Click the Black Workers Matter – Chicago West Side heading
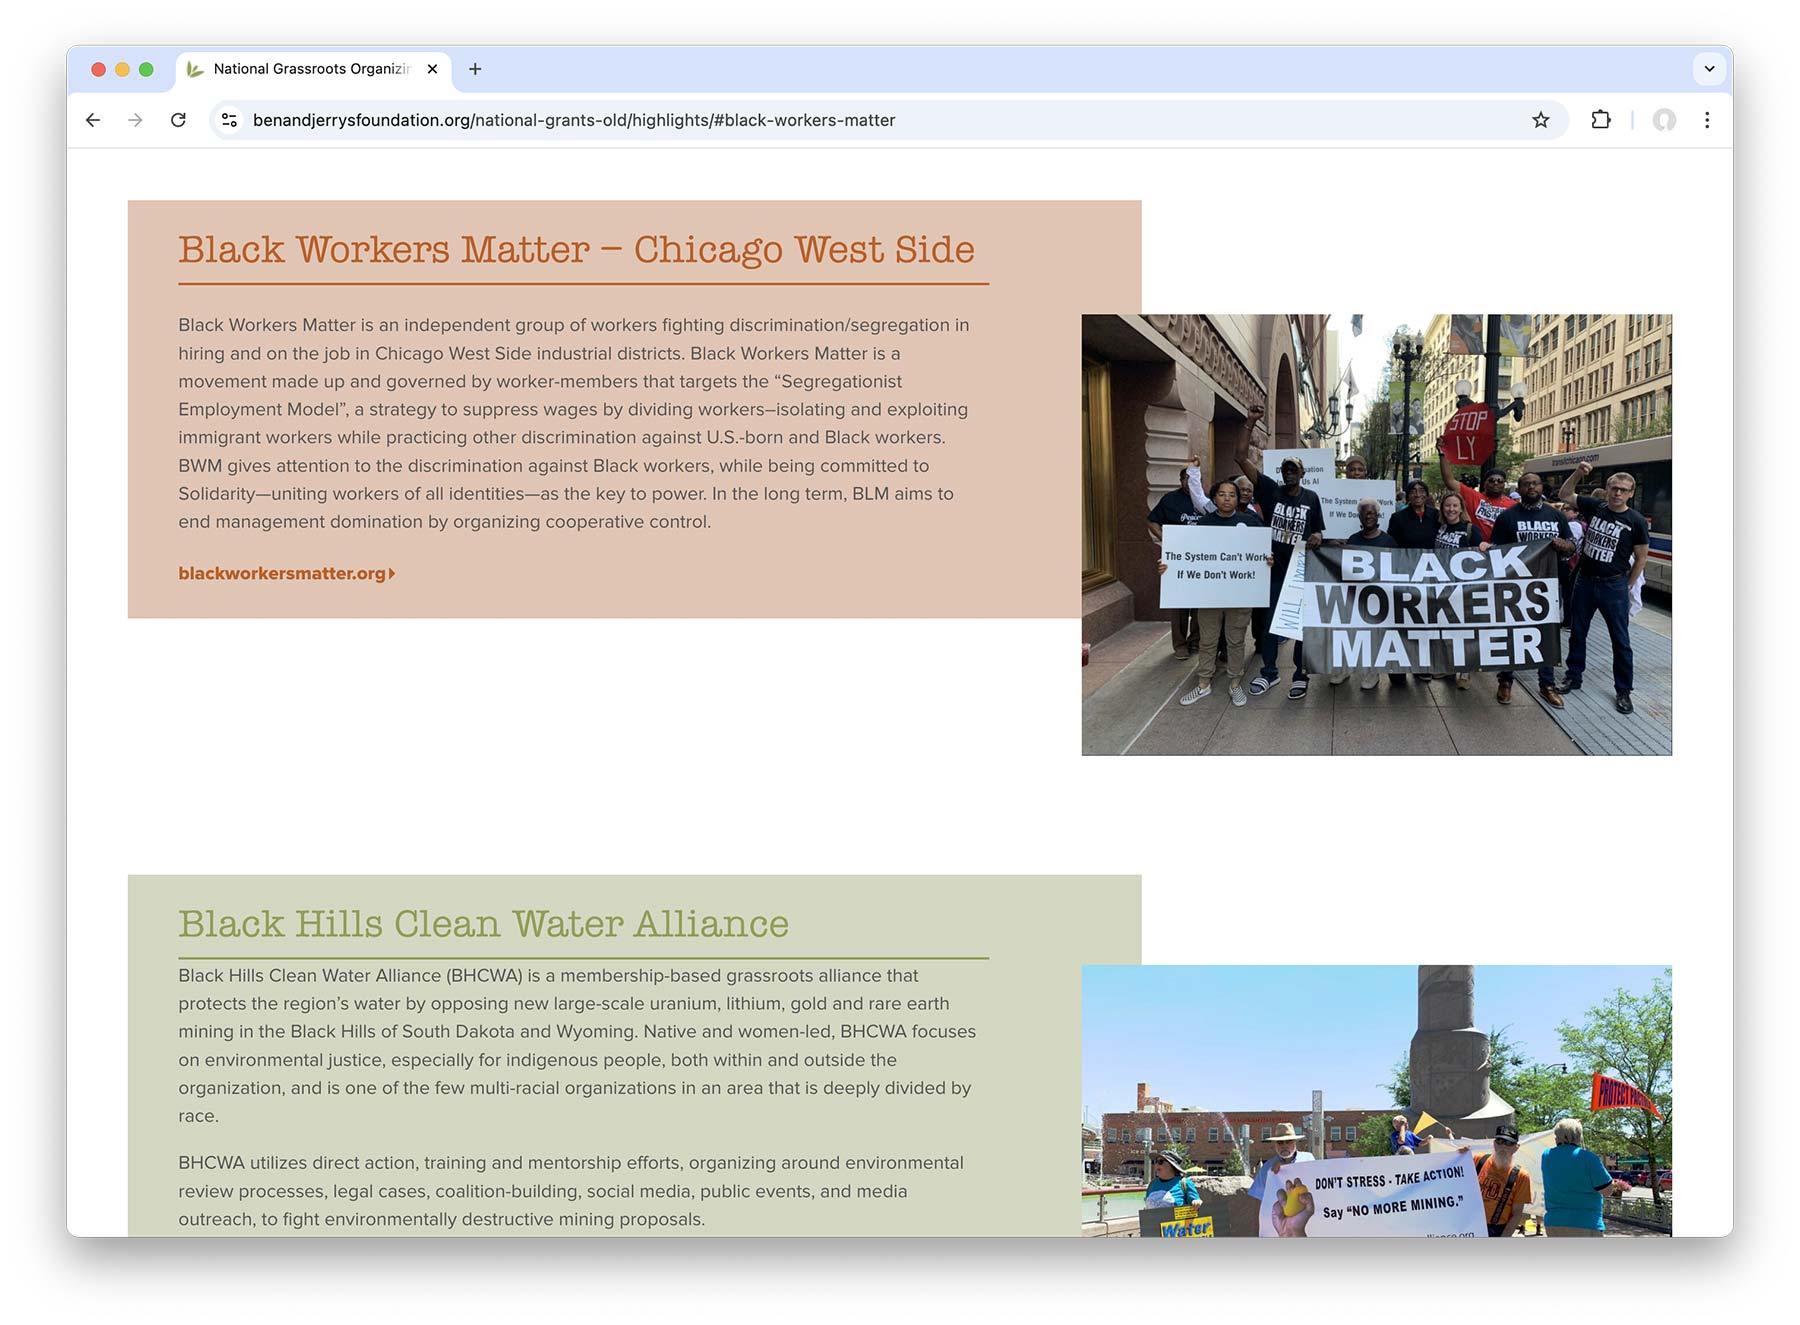The image size is (1800, 1325). pos(576,249)
